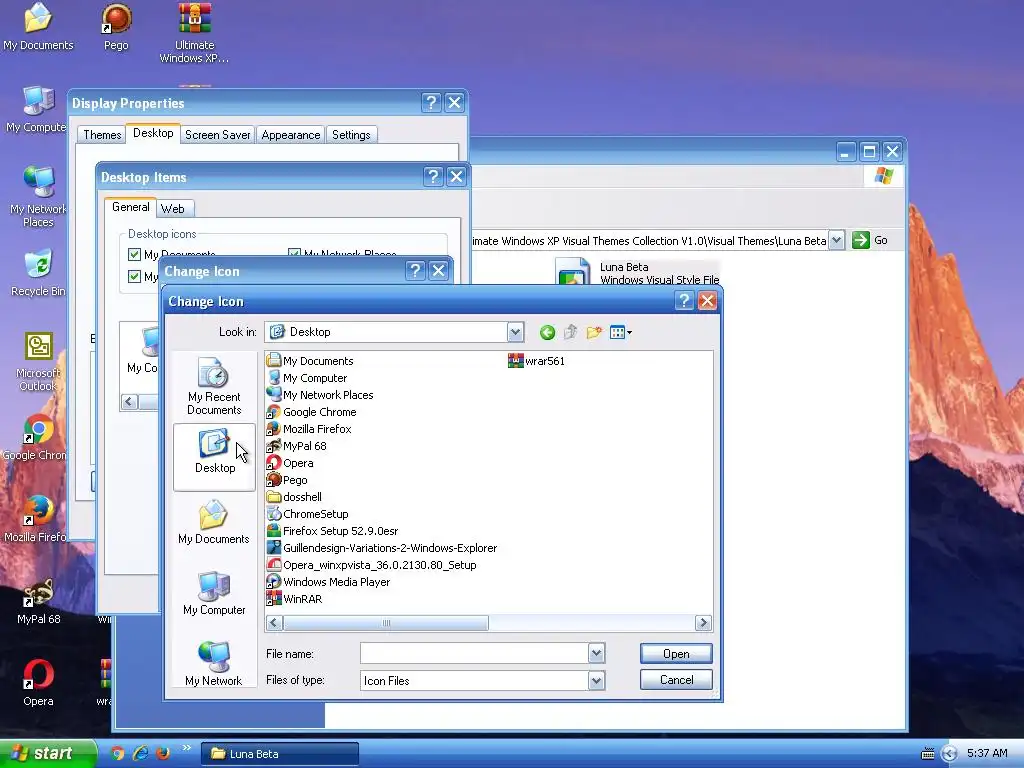1024x768 pixels.
Task: Launch Chrome from Quick Launch bar
Action: (x=118, y=753)
